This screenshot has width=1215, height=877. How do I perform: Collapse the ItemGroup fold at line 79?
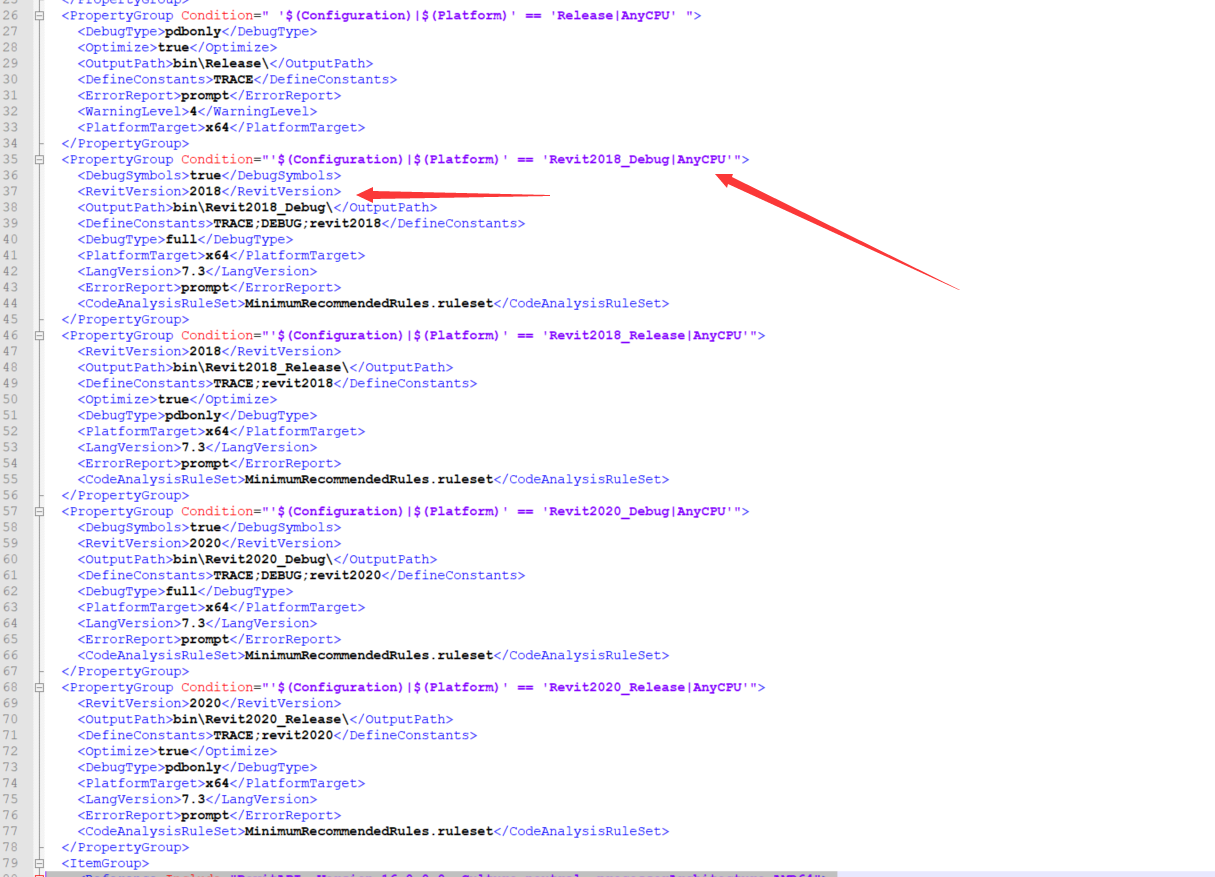click(x=39, y=864)
